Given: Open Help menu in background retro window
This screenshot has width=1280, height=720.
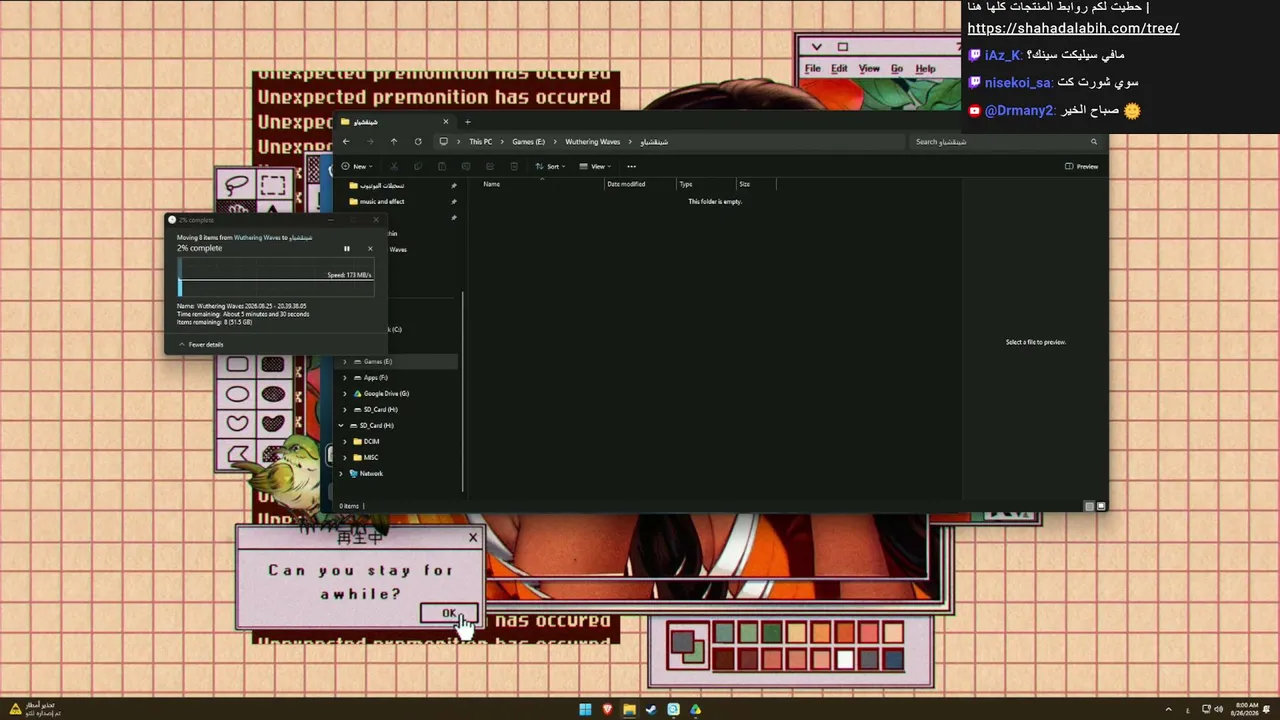Looking at the screenshot, I should [x=926, y=69].
